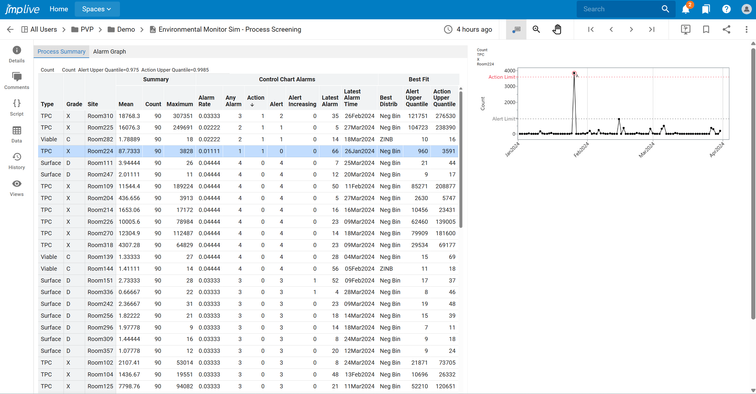Select the Room111 Surface row

(248, 163)
